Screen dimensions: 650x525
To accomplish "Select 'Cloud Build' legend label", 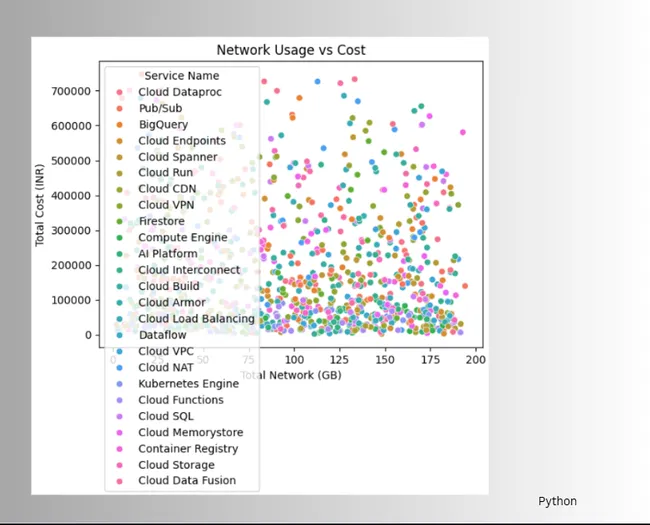I will point(169,286).
